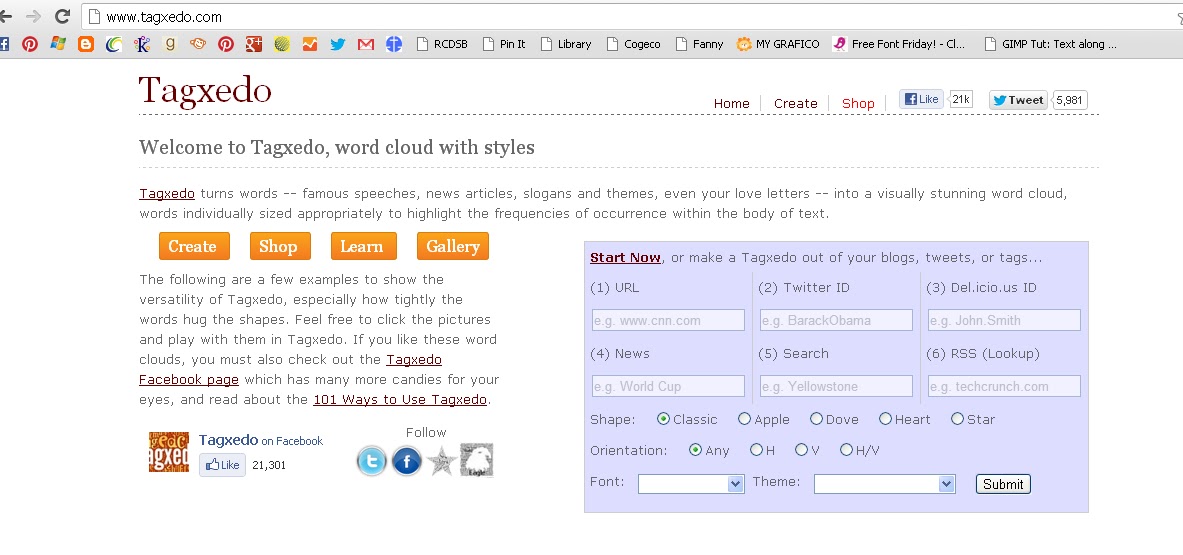The image size is (1183, 555).
Task: Submit the Tagxedo form
Action: (1003, 484)
